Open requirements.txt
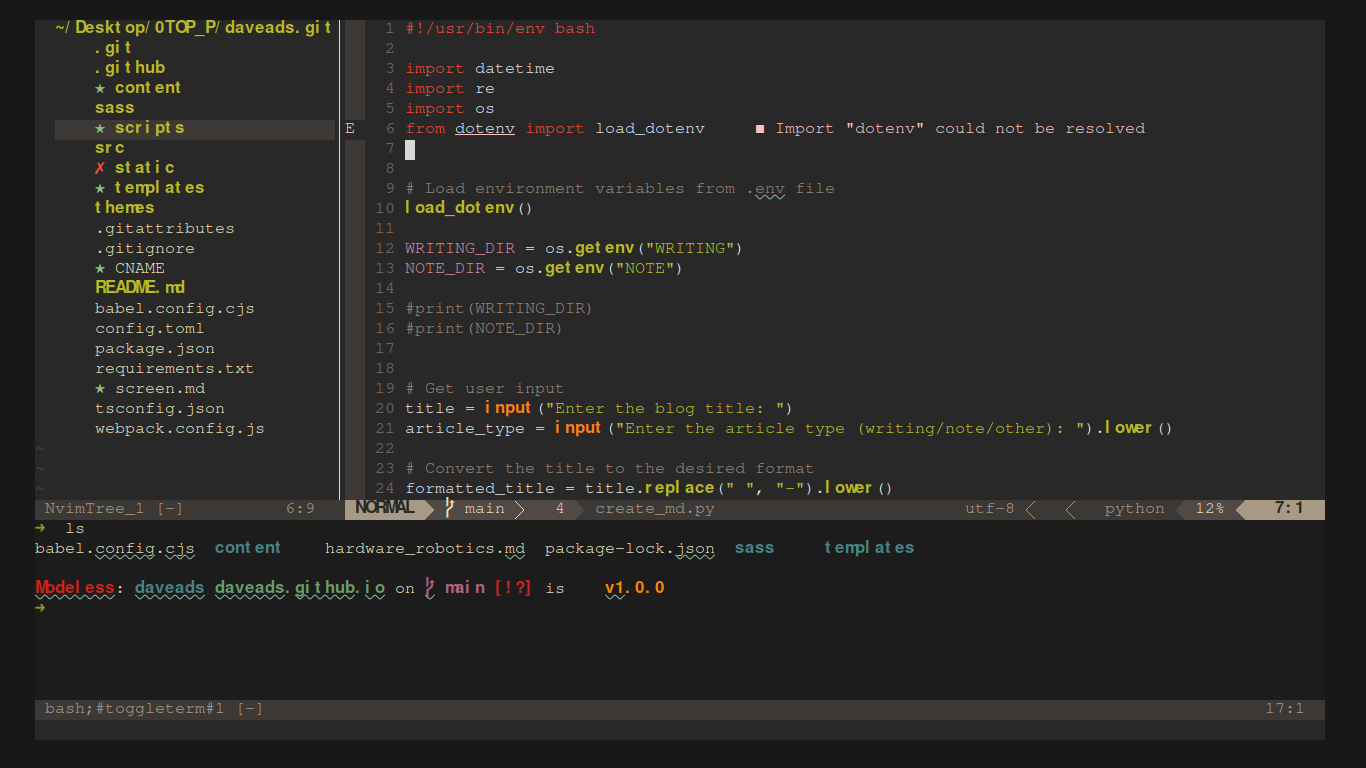The height and width of the screenshot is (768, 1366). coord(175,368)
